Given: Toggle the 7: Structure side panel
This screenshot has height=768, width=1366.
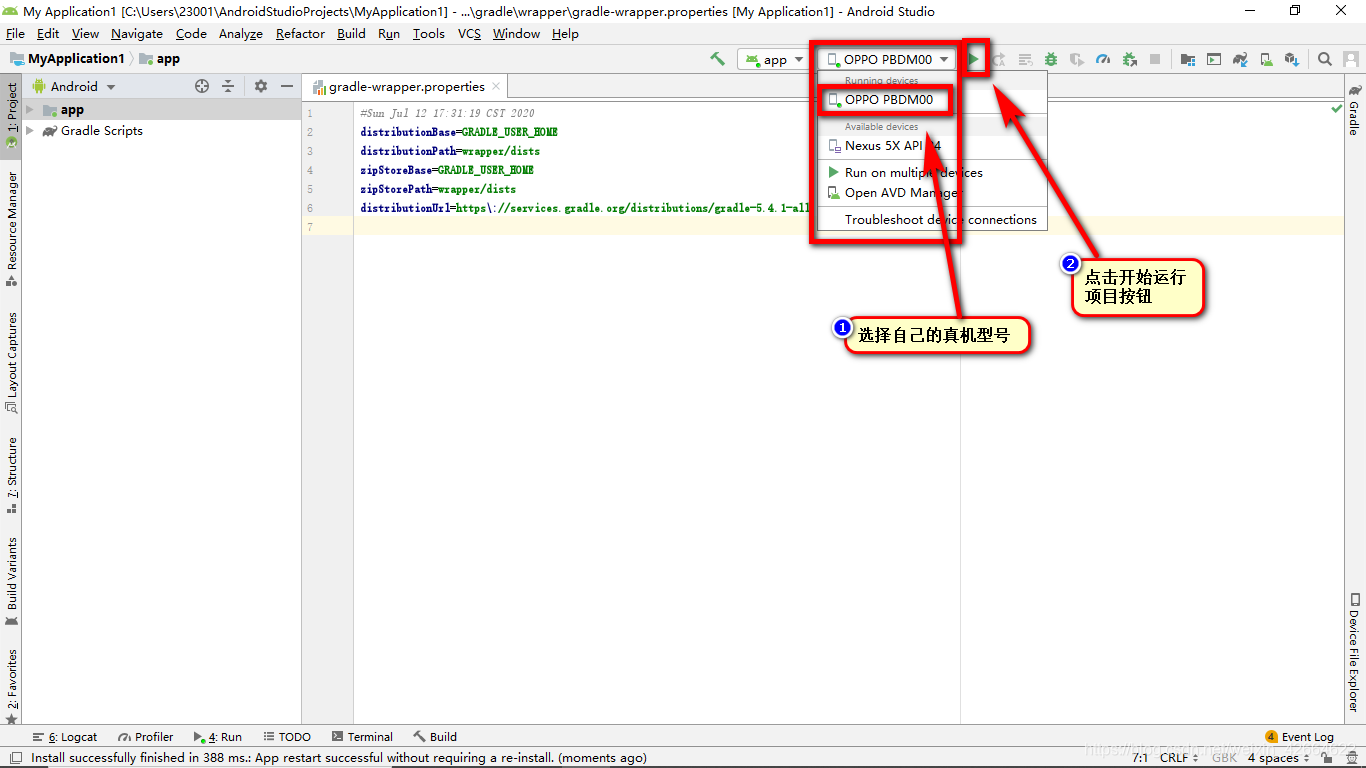Looking at the screenshot, I should click(12, 475).
